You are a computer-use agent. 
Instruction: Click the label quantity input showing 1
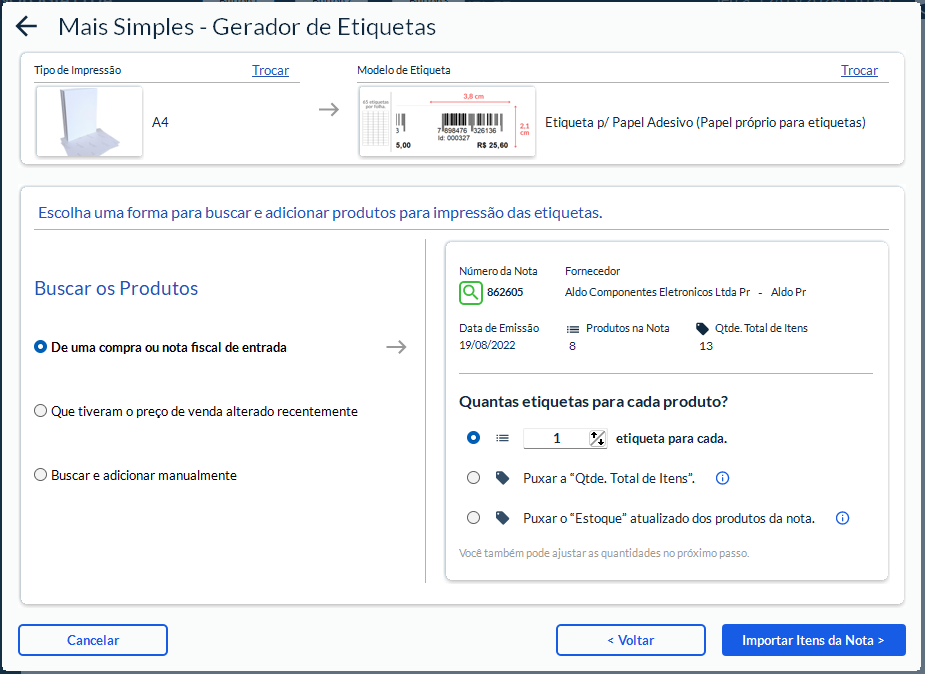(x=556, y=438)
